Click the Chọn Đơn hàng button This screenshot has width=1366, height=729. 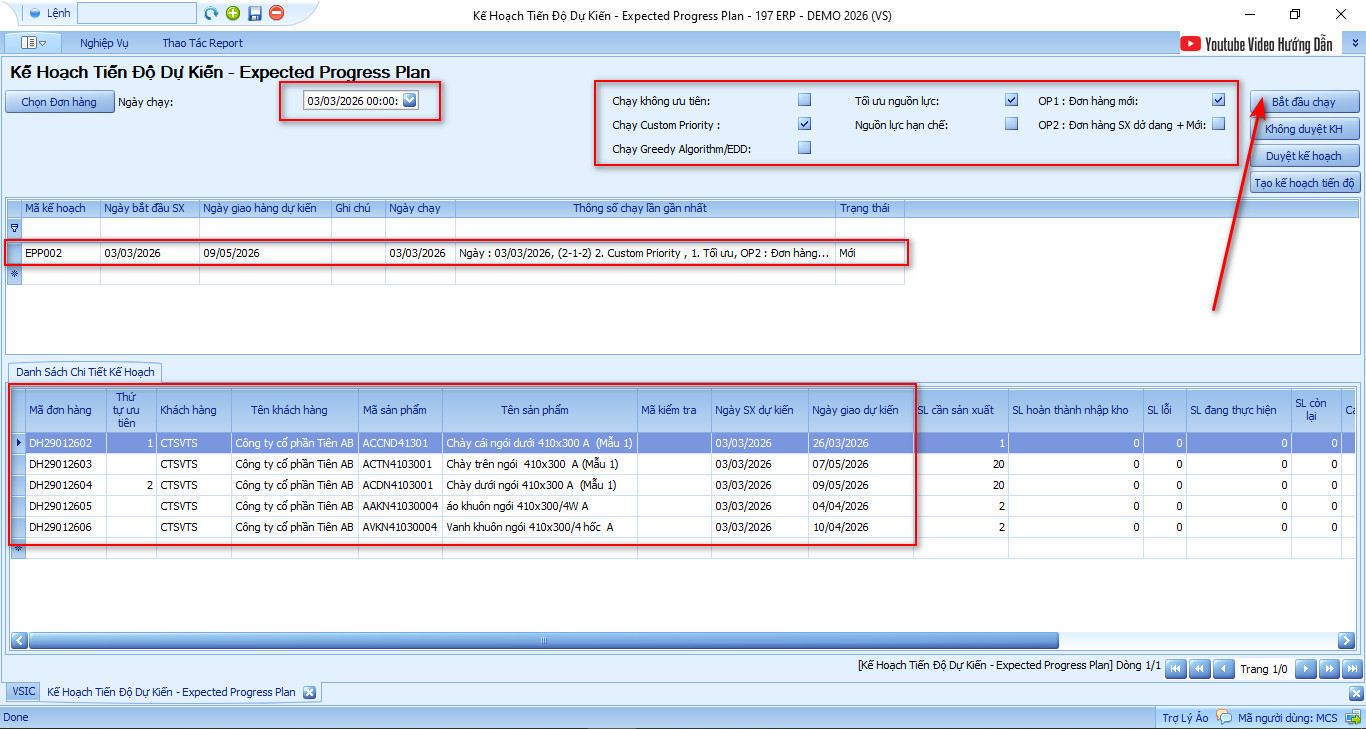(59, 102)
